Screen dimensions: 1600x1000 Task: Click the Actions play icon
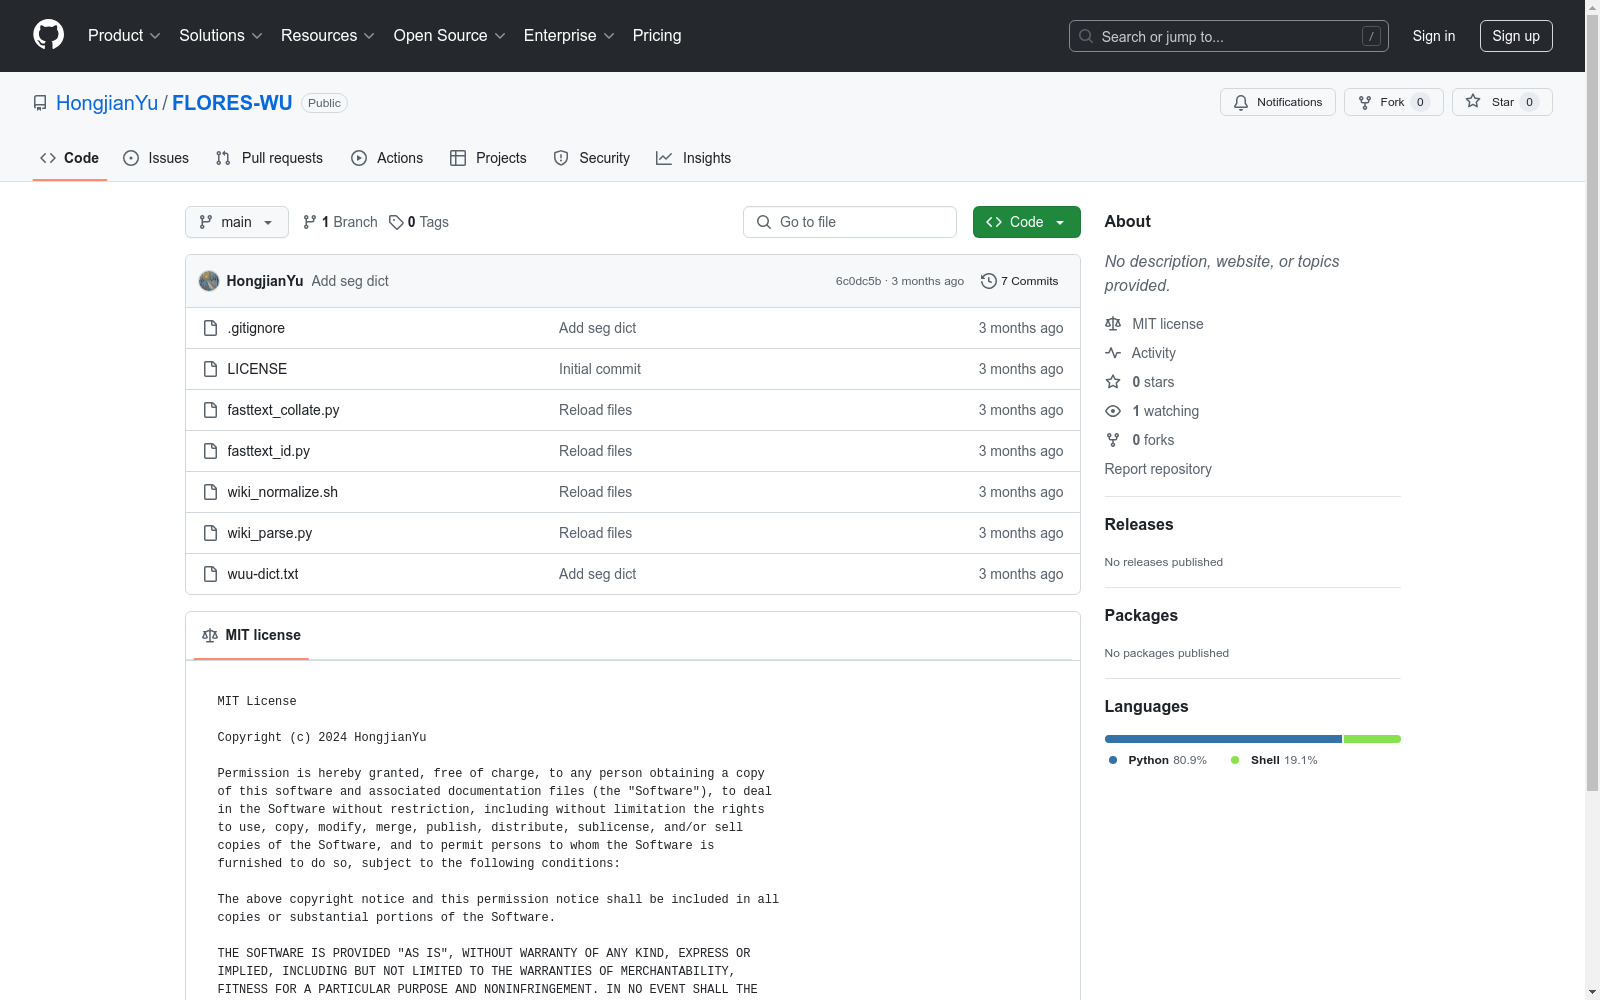[359, 158]
